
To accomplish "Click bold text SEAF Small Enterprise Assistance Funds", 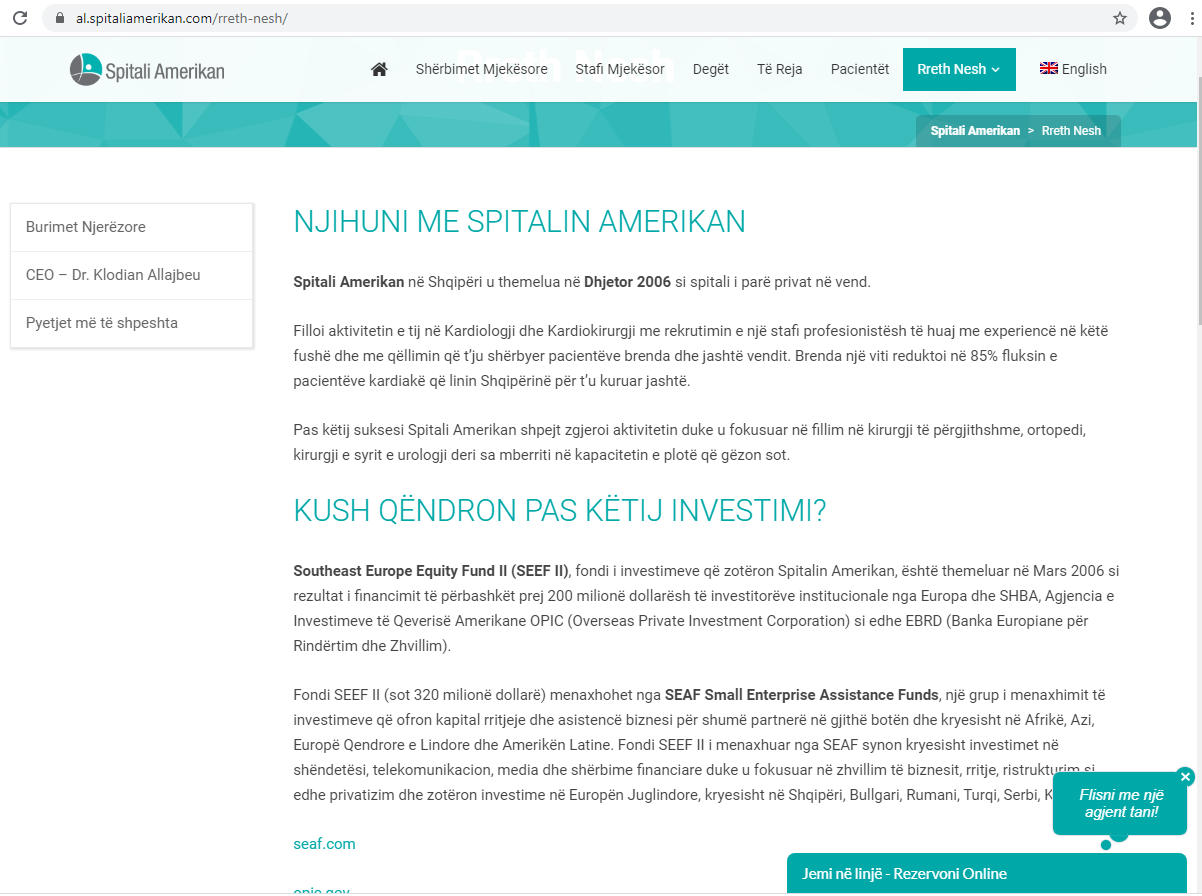I will coord(802,695).
